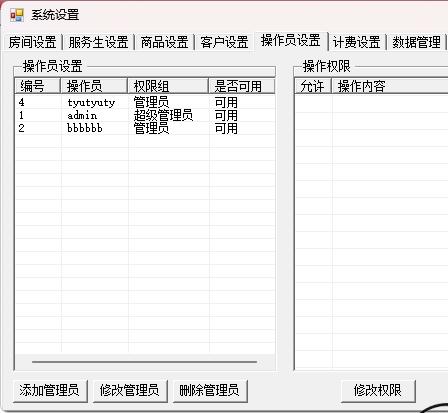This screenshot has width=448, height=413.
Task: Open the 服务生设置 tab
Action: coord(98,42)
